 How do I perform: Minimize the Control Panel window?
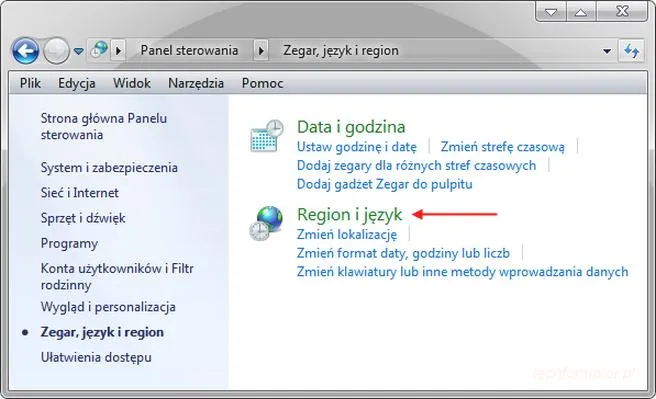551,11
